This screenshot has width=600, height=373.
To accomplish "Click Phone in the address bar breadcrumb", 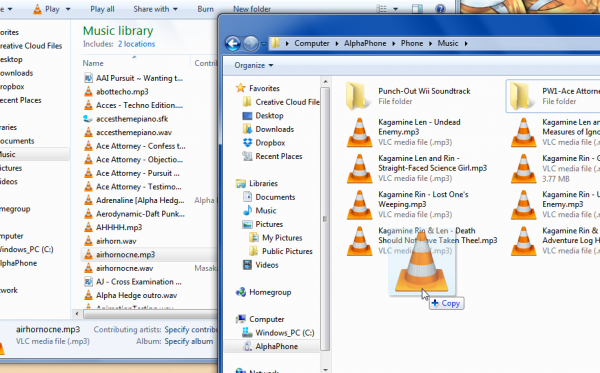I will [412, 44].
